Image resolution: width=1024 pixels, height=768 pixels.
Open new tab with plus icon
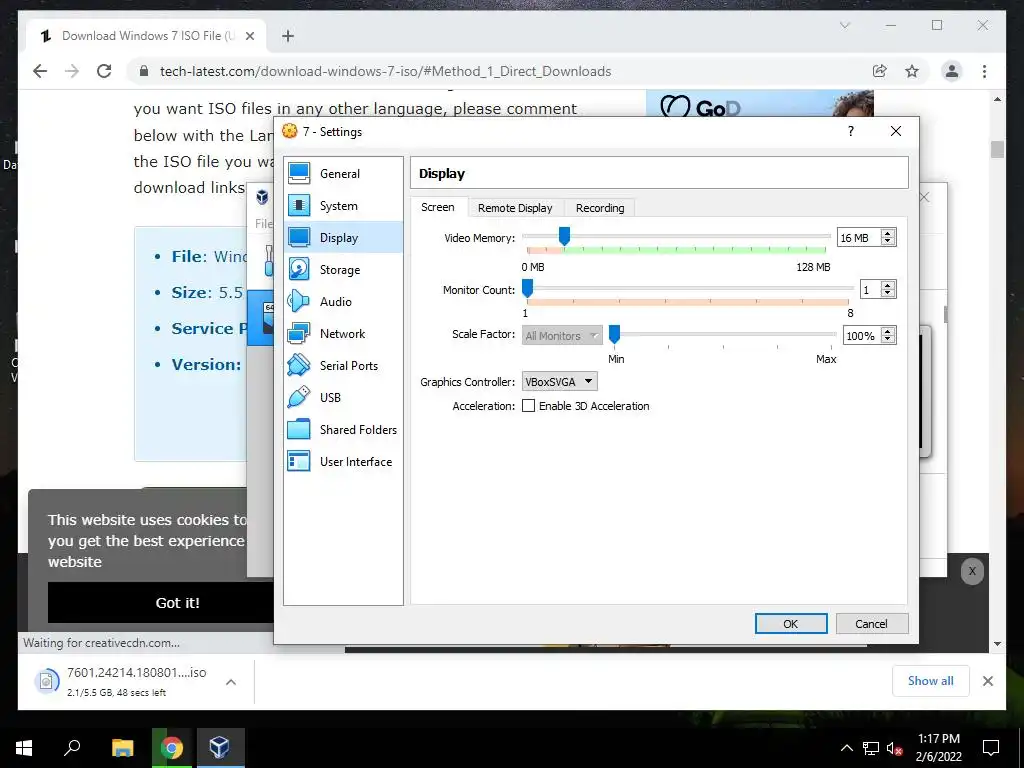click(288, 36)
